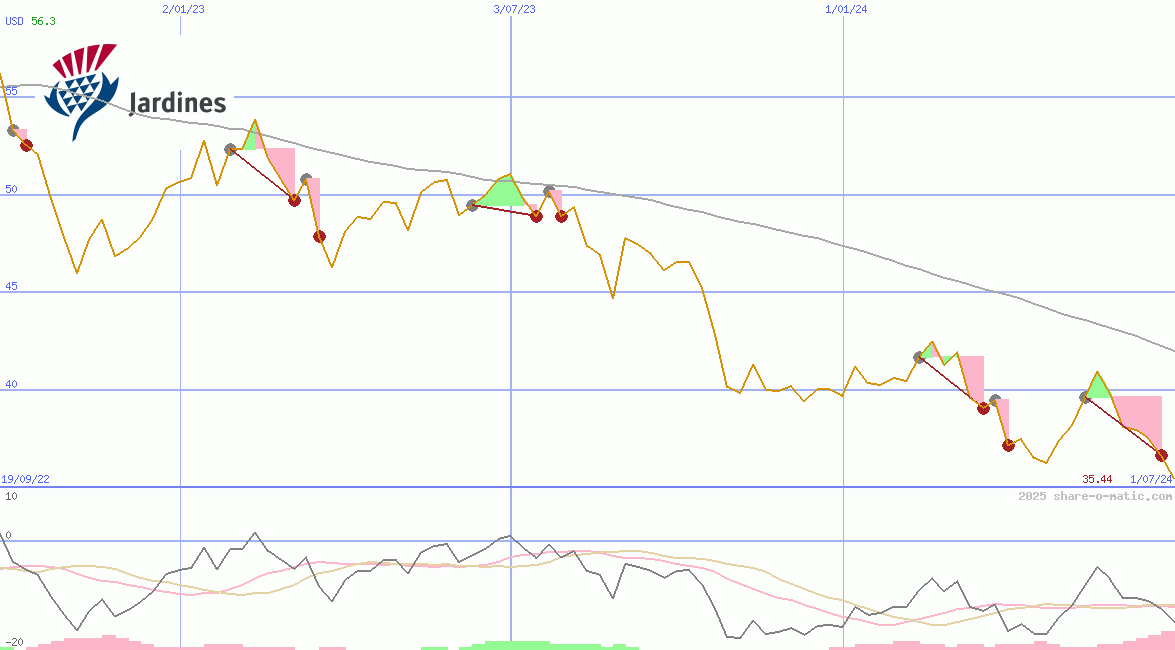Screen dimensions: 1175x650
Task: Click the 1/07/24 end date label
Action: pos(1151,479)
